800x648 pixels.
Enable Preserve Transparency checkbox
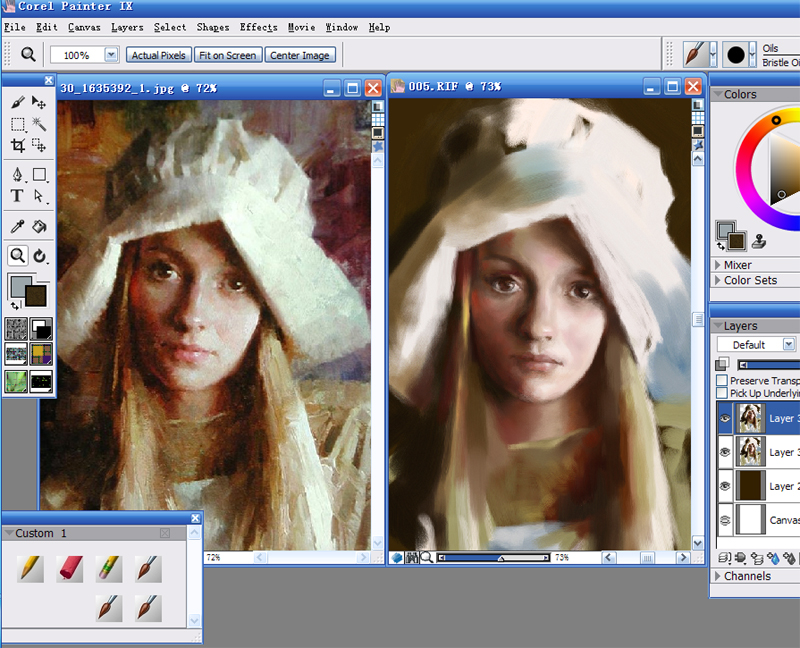coord(721,380)
